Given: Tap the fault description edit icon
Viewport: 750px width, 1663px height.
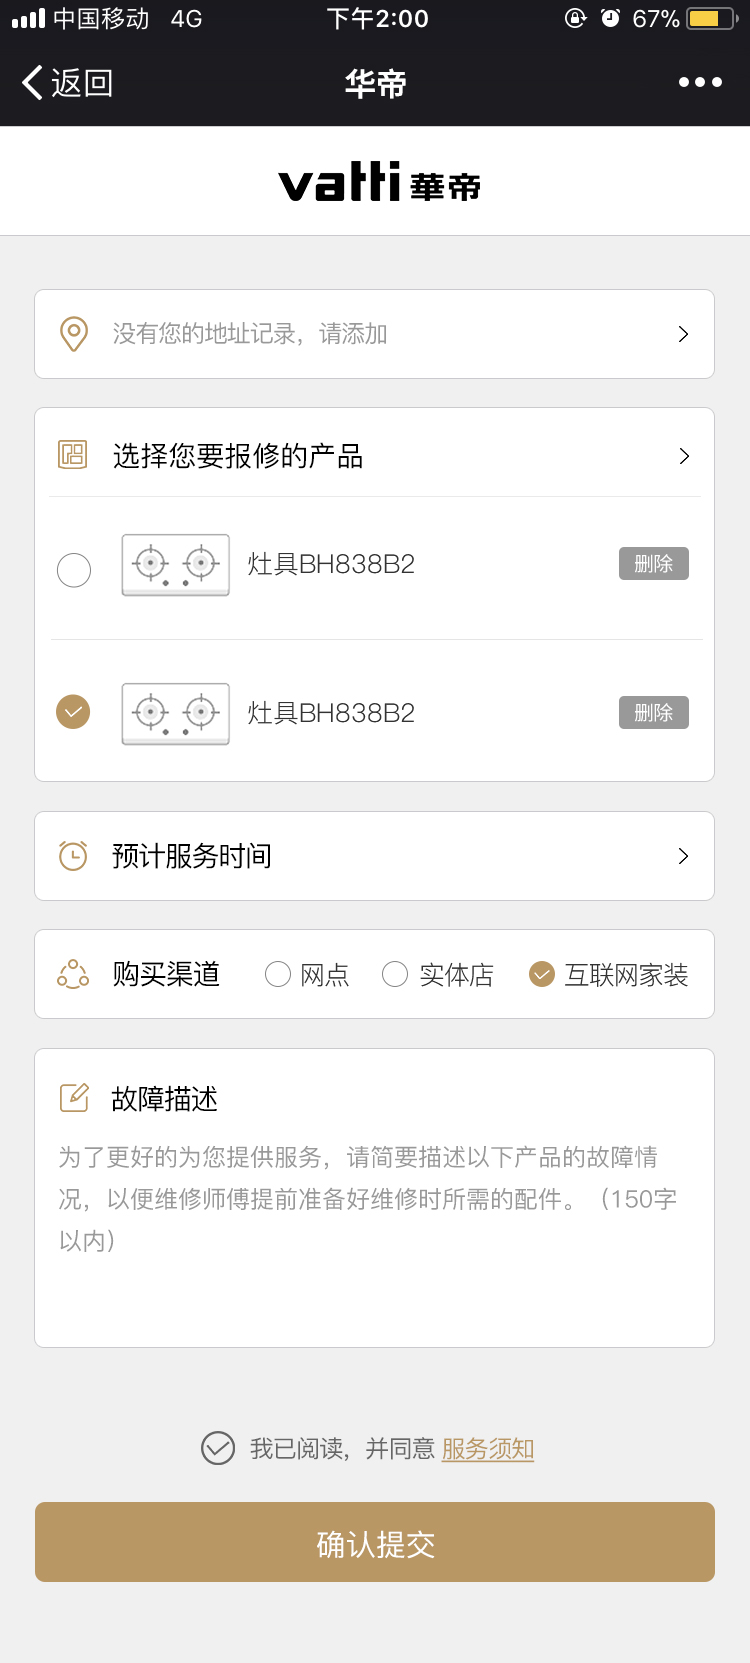Looking at the screenshot, I should 74,1098.
